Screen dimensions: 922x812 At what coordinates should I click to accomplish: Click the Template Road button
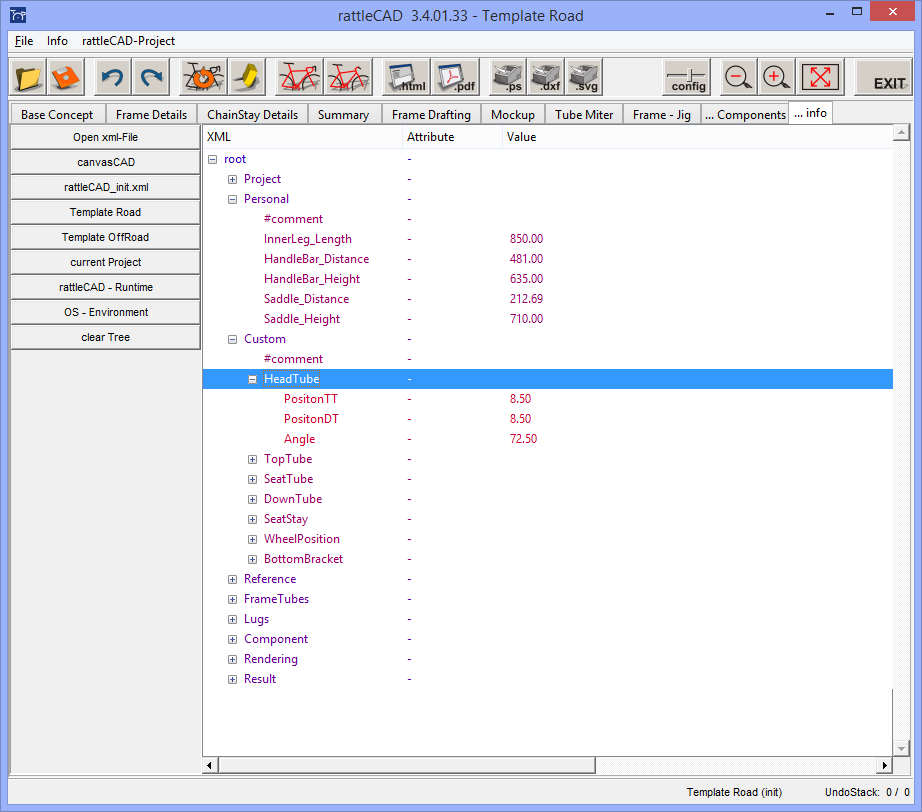tap(105, 212)
